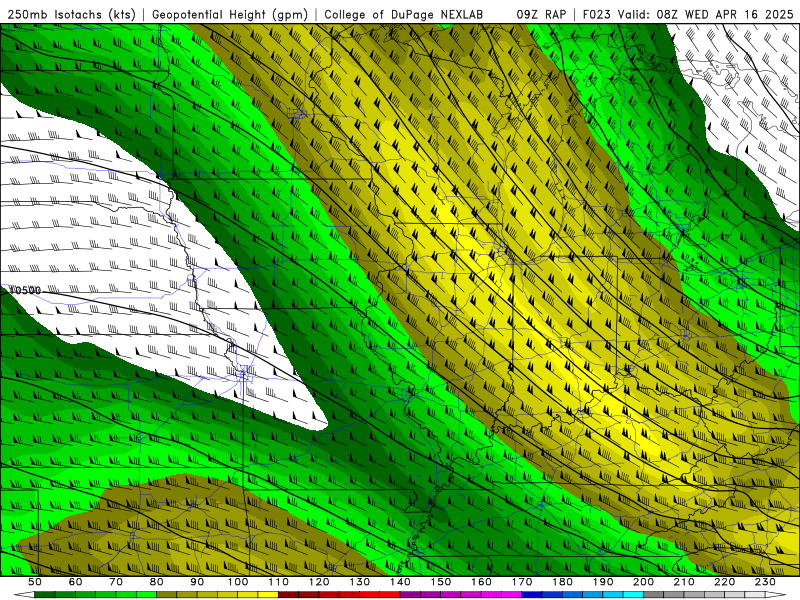The width and height of the screenshot is (800, 600).
Task: Click the 10500 height contour label
Action: coord(25,291)
